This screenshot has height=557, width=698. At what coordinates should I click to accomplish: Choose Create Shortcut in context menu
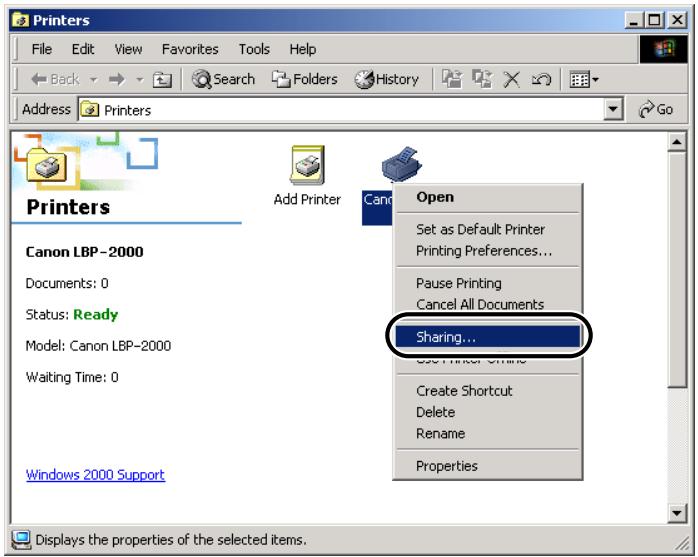[487, 390]
